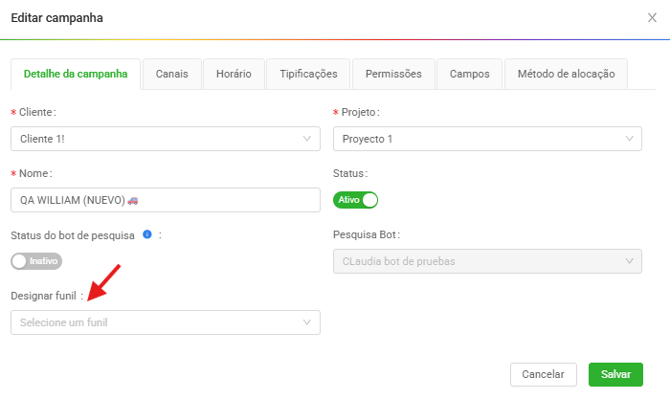Viewport: 670px width, 399px height.
Task: Open the Horário tab
Action: tap(234, 74)
